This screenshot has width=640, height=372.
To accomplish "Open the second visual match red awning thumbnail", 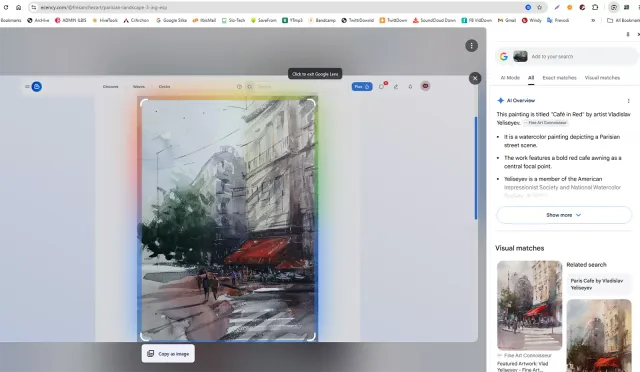I will (x=599, y=335).
